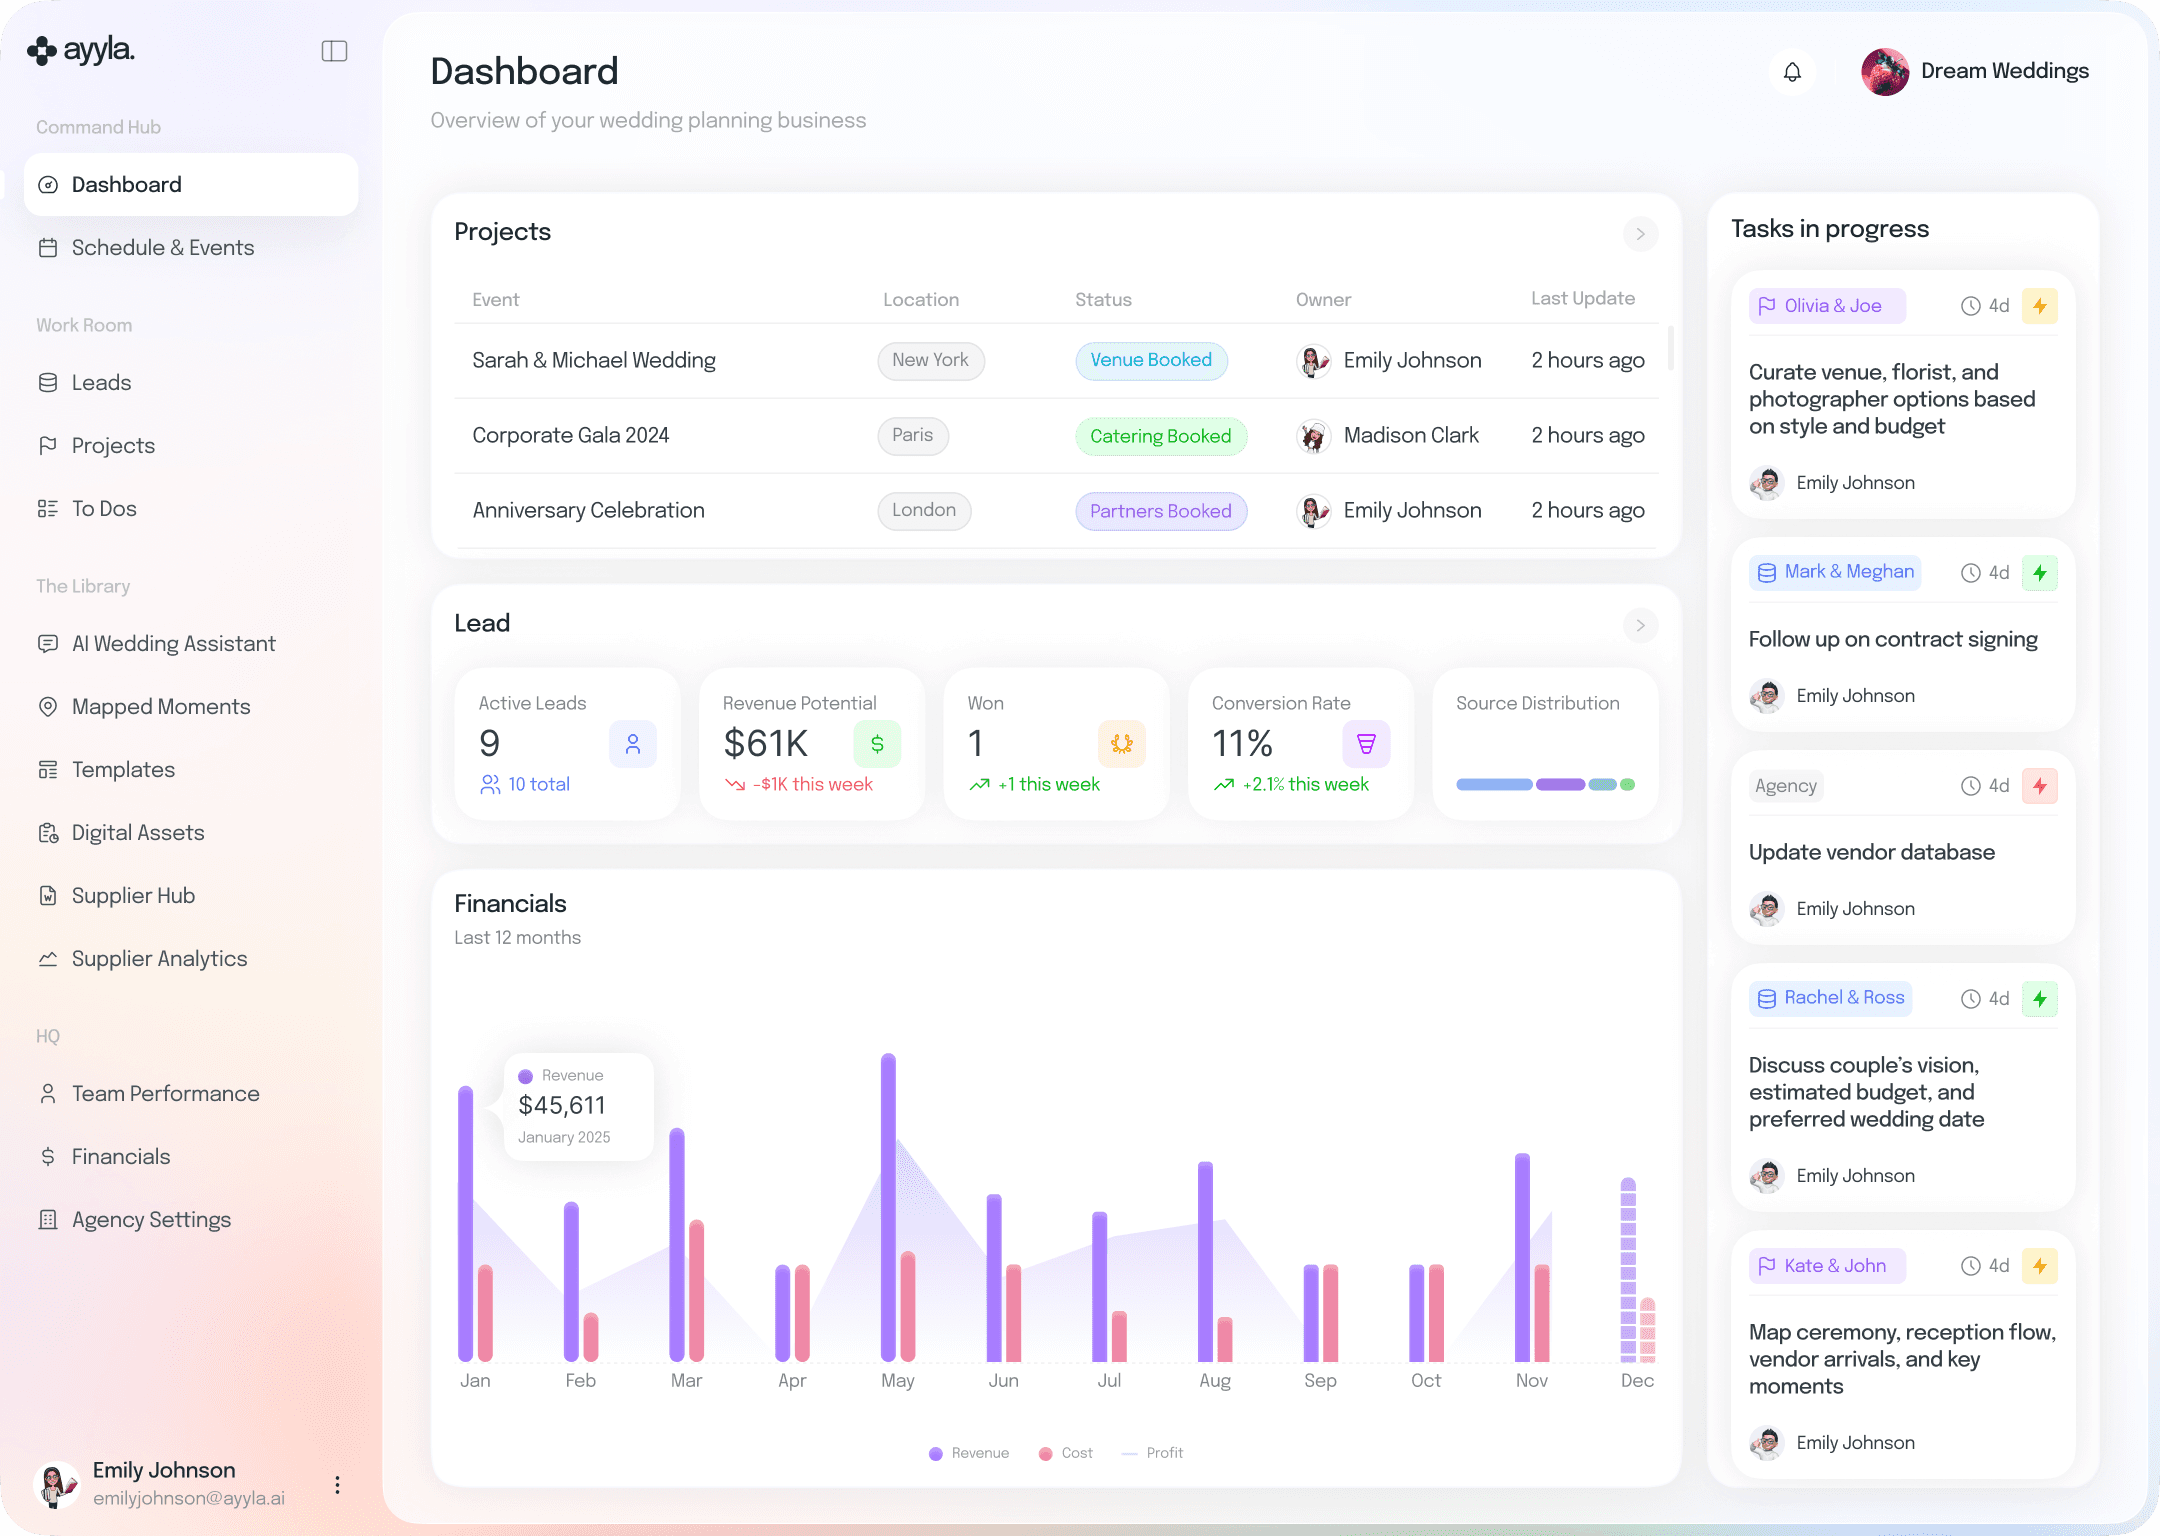Click the Active Leads person icon

coord(632,744)
